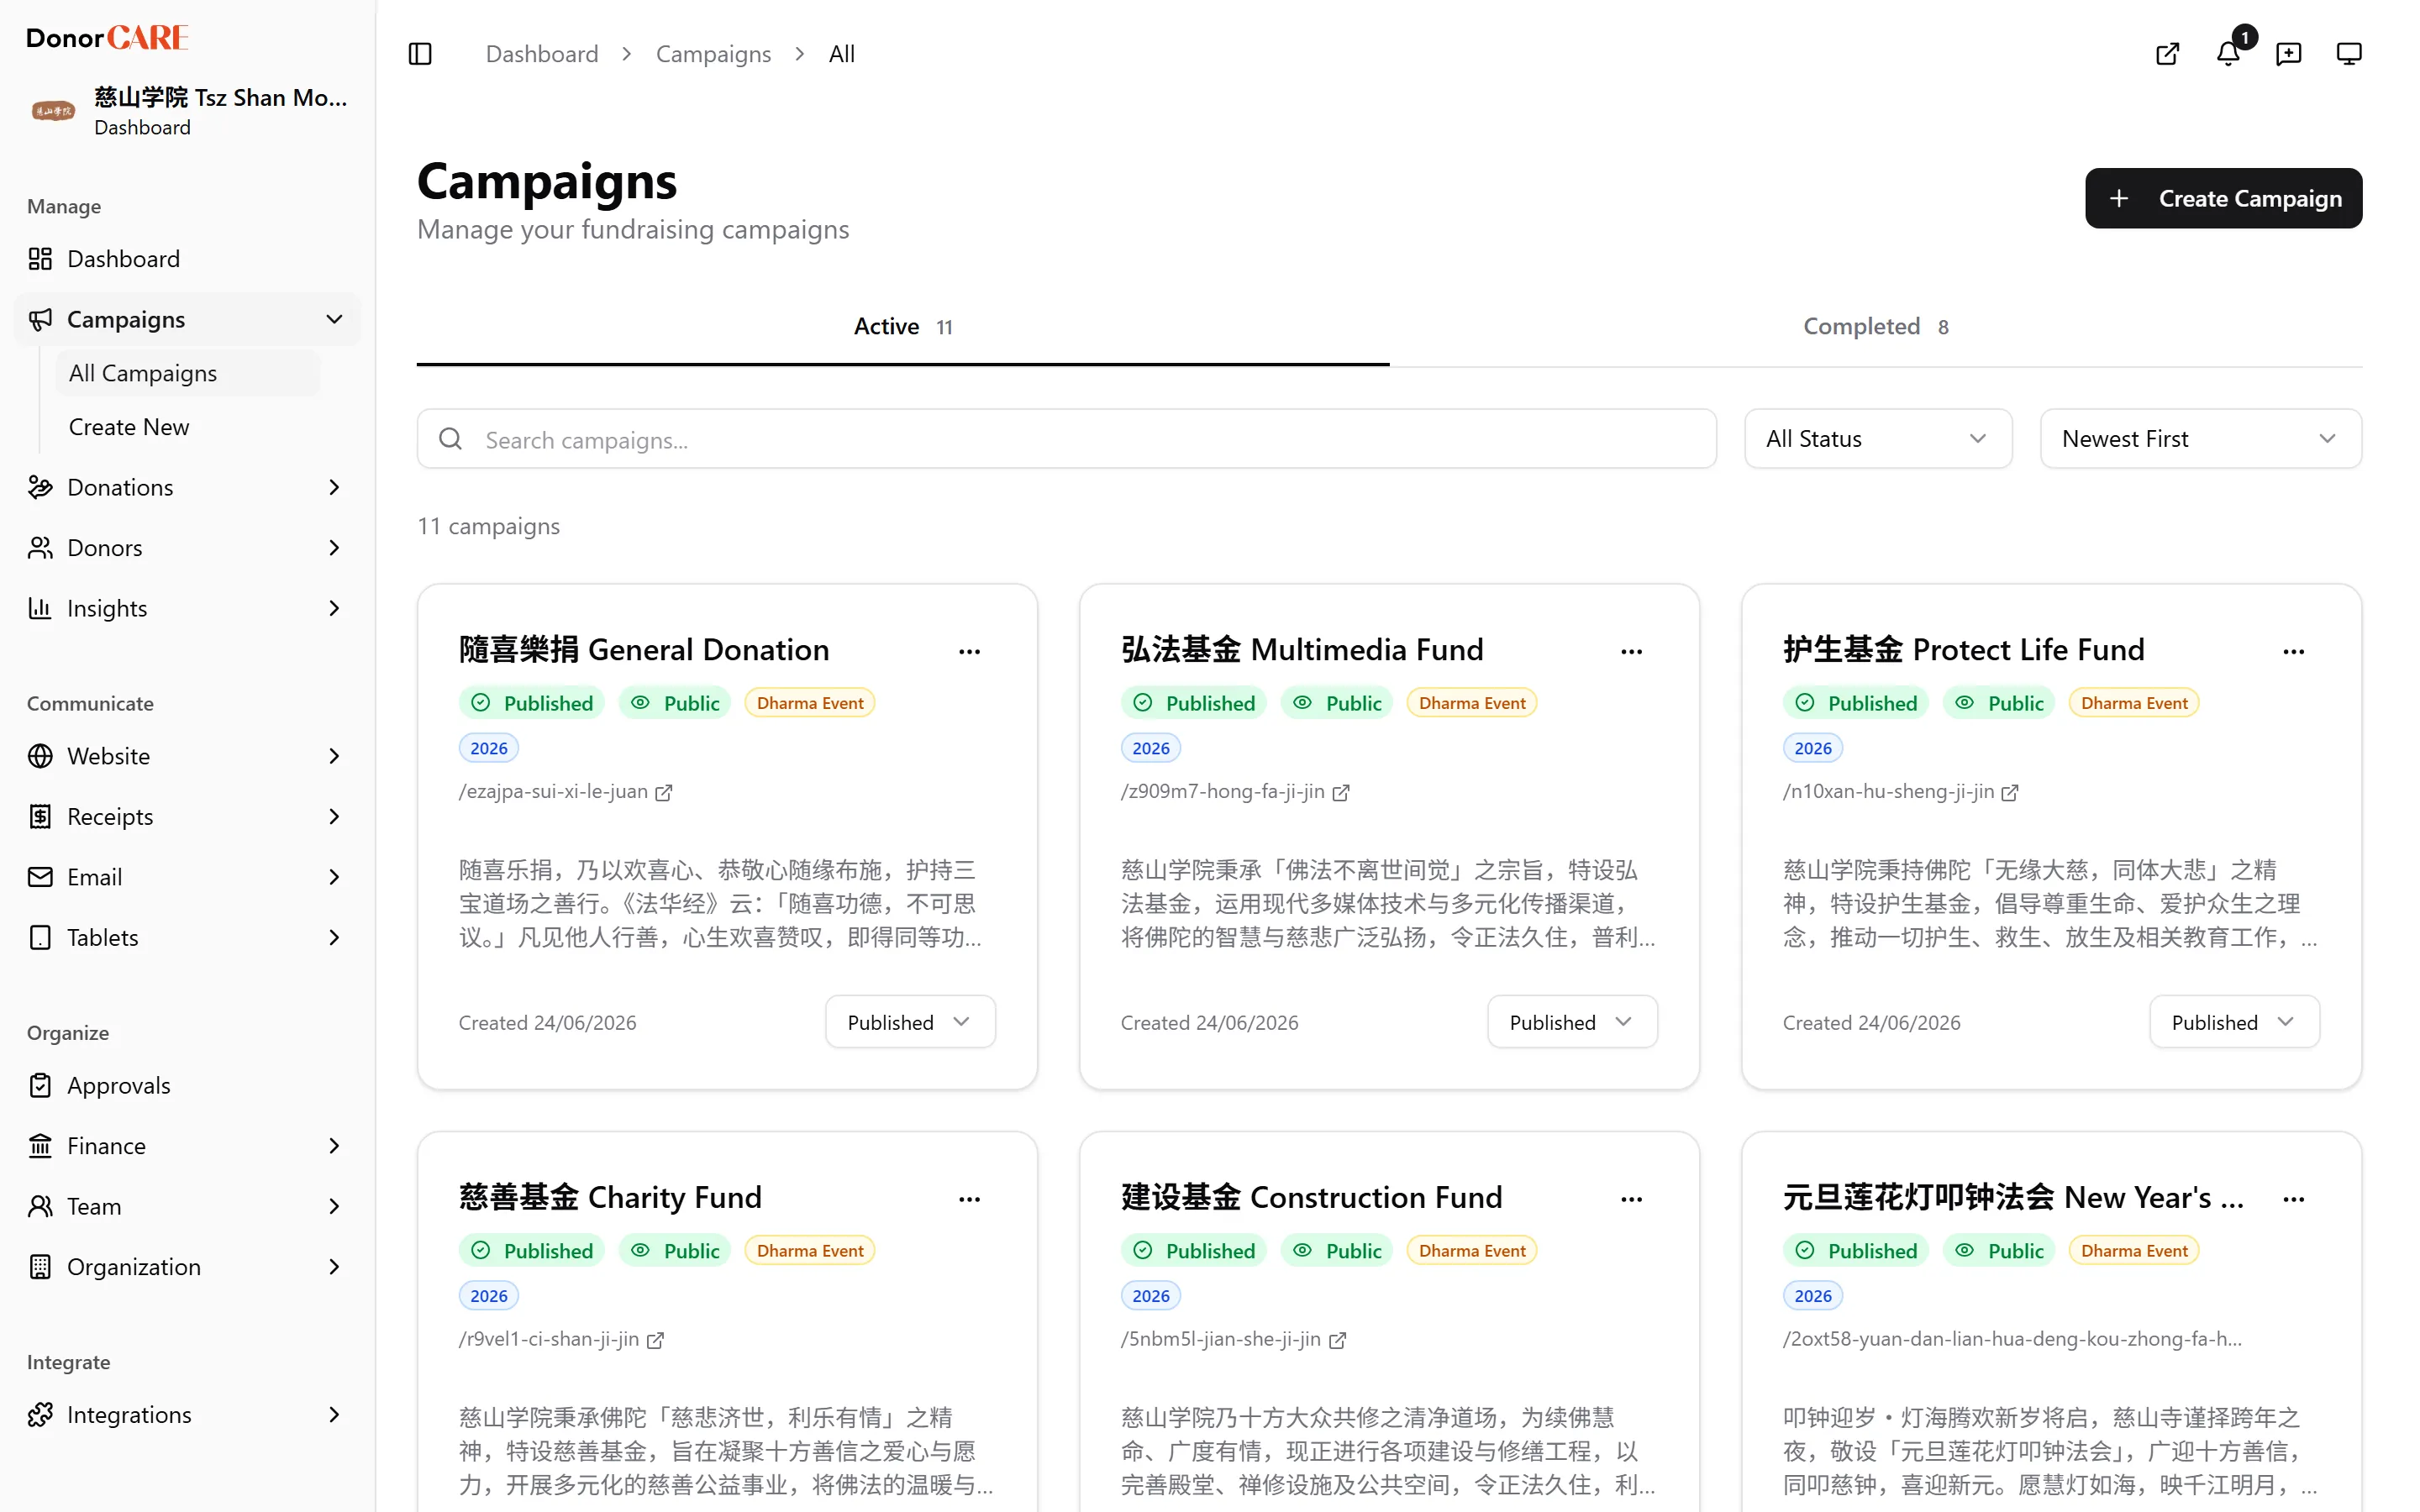Open the feedback message icon
This screenshot has width=2420, height=1512.
click(x=2288, y=54)
